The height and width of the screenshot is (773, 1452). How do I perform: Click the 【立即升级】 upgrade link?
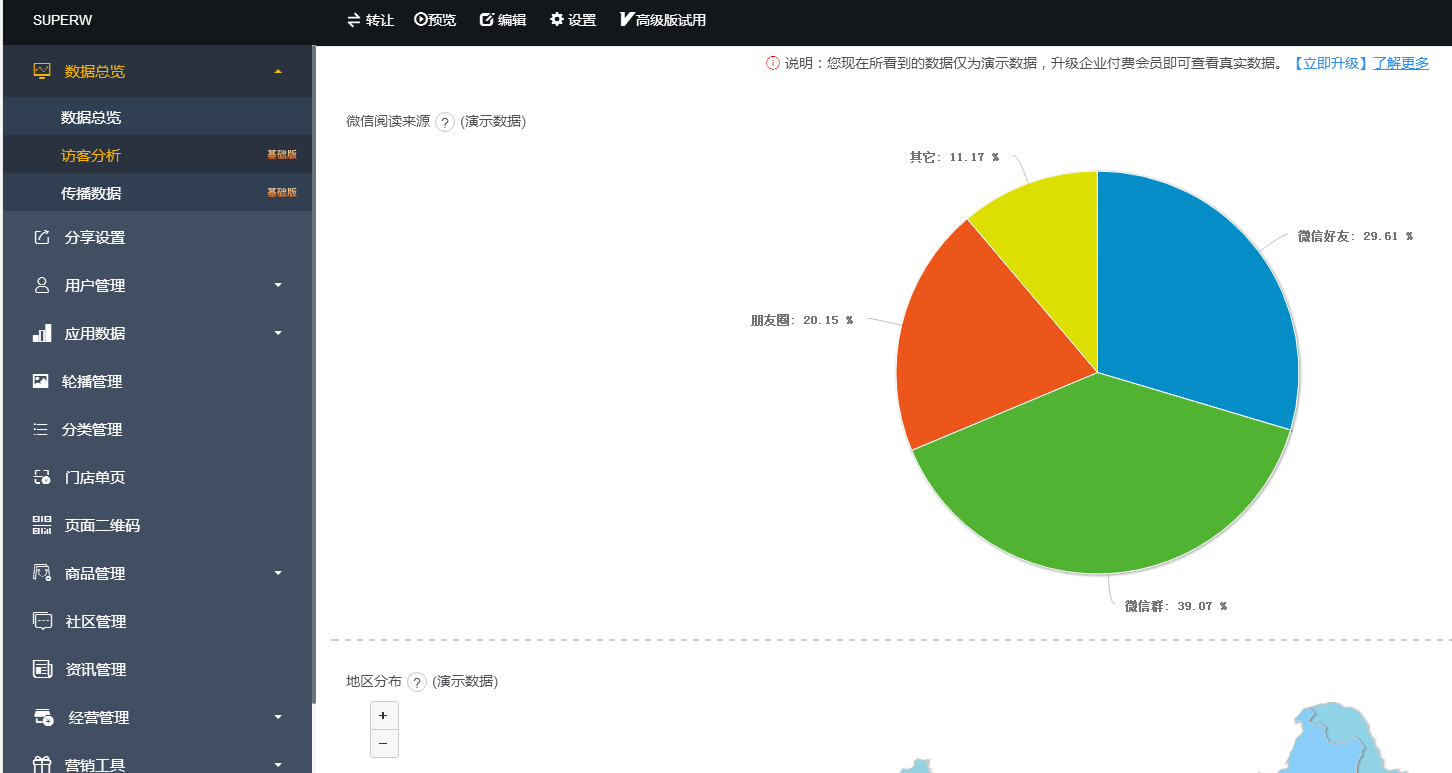tap(1330, 63)
